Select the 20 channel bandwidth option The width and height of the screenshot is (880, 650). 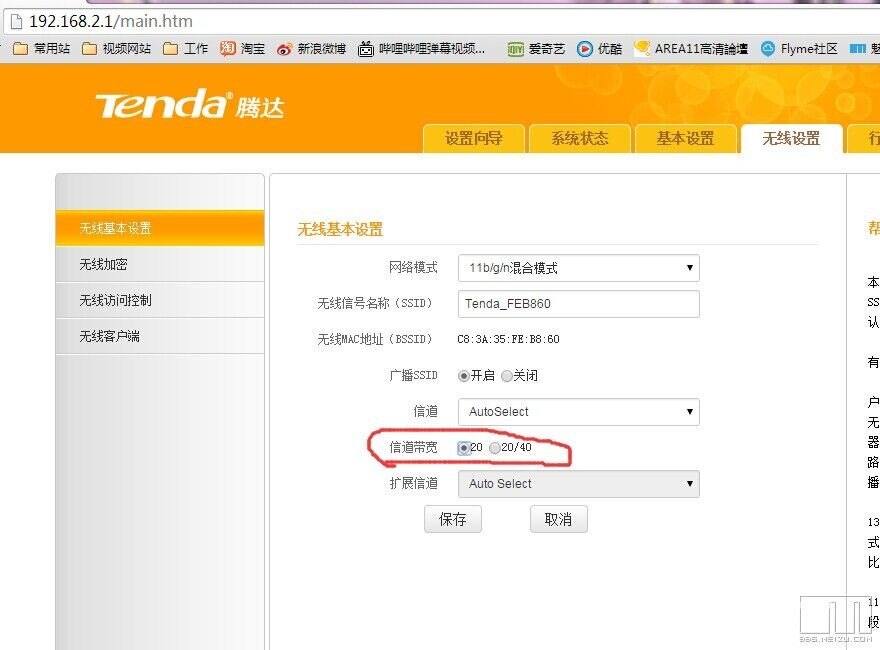tap(464, 448)
